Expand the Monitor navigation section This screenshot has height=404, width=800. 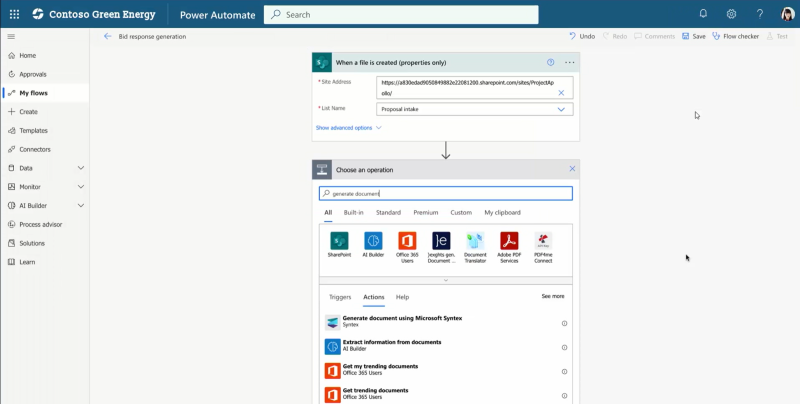tap(81, 187)
